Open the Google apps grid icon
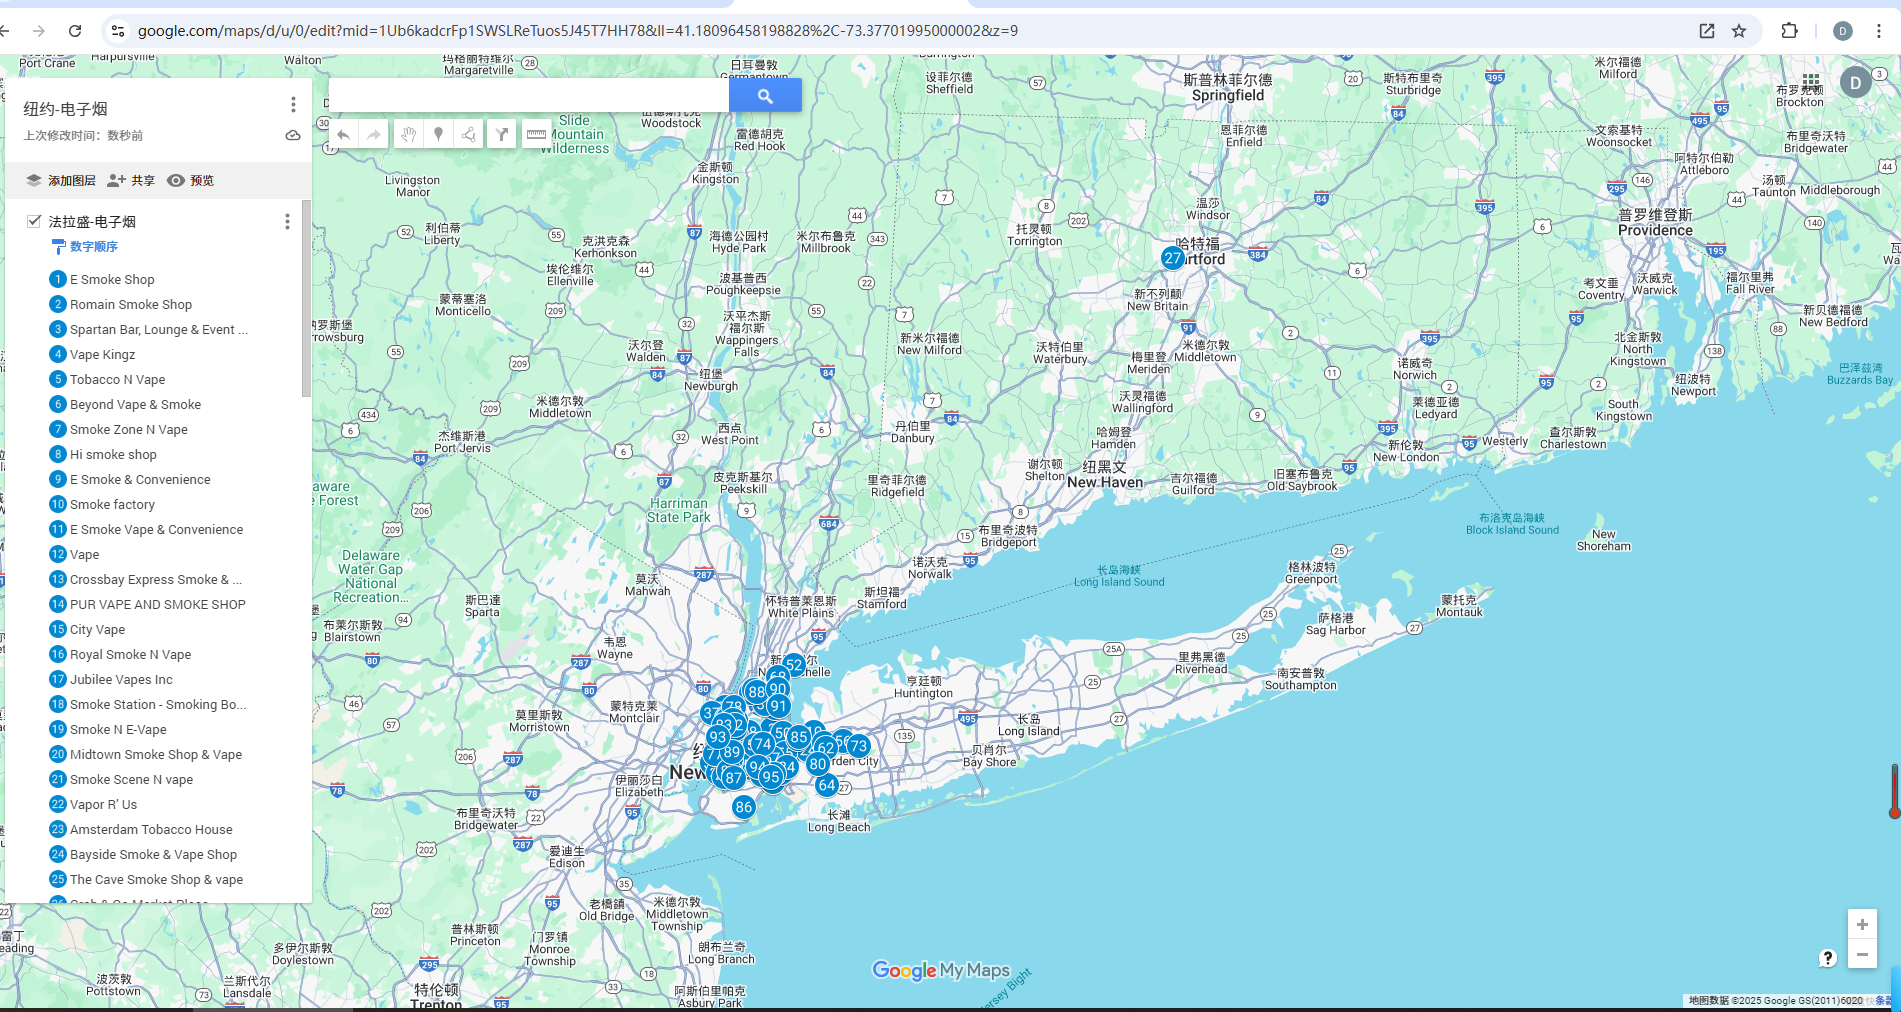 click(x=1811, y=81)
